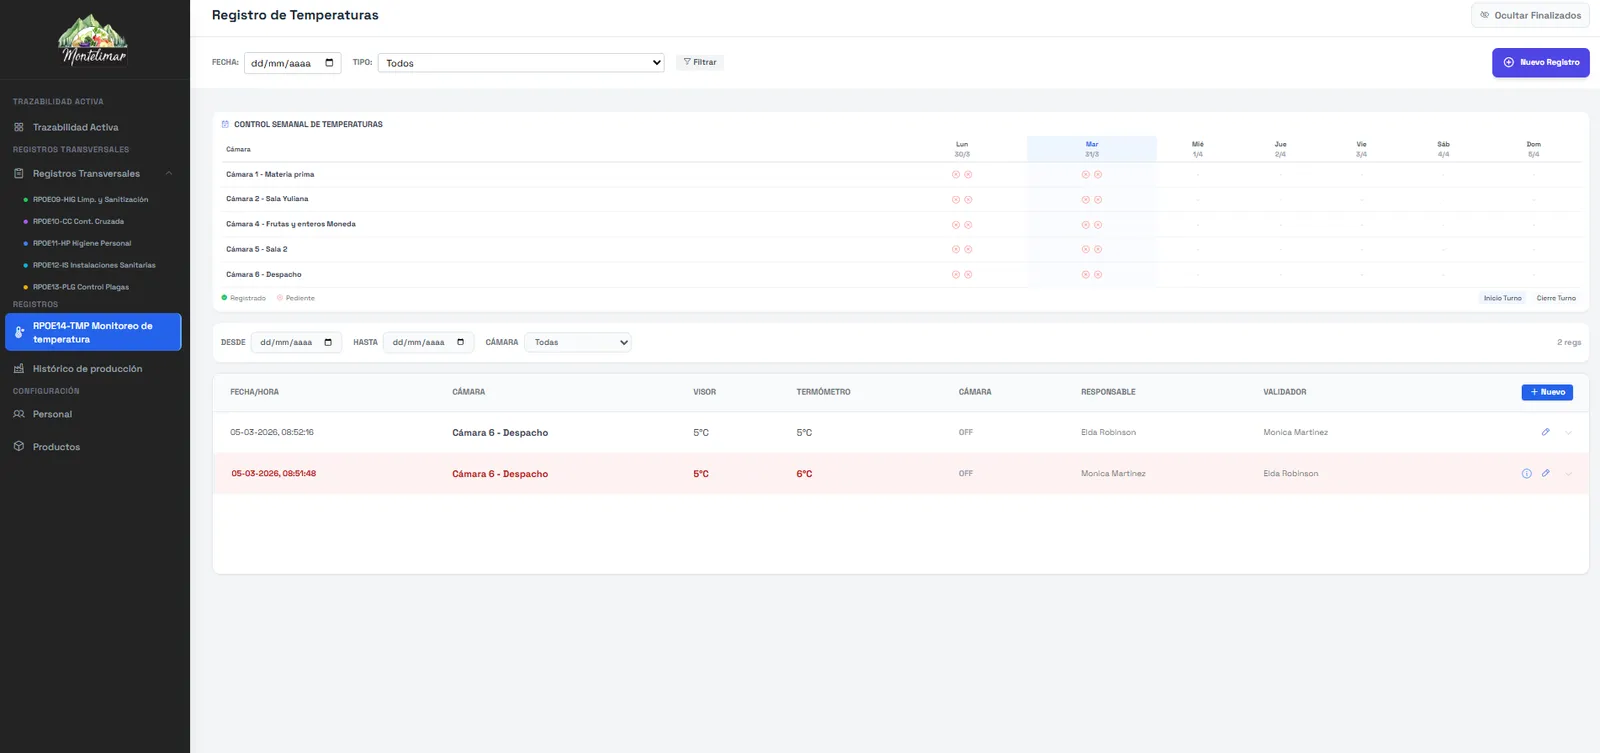Click the info icon on the 08:51:48 record
Viewport: 1600px width, 753px height.
pyautogui.click(x=1527, y=474)
